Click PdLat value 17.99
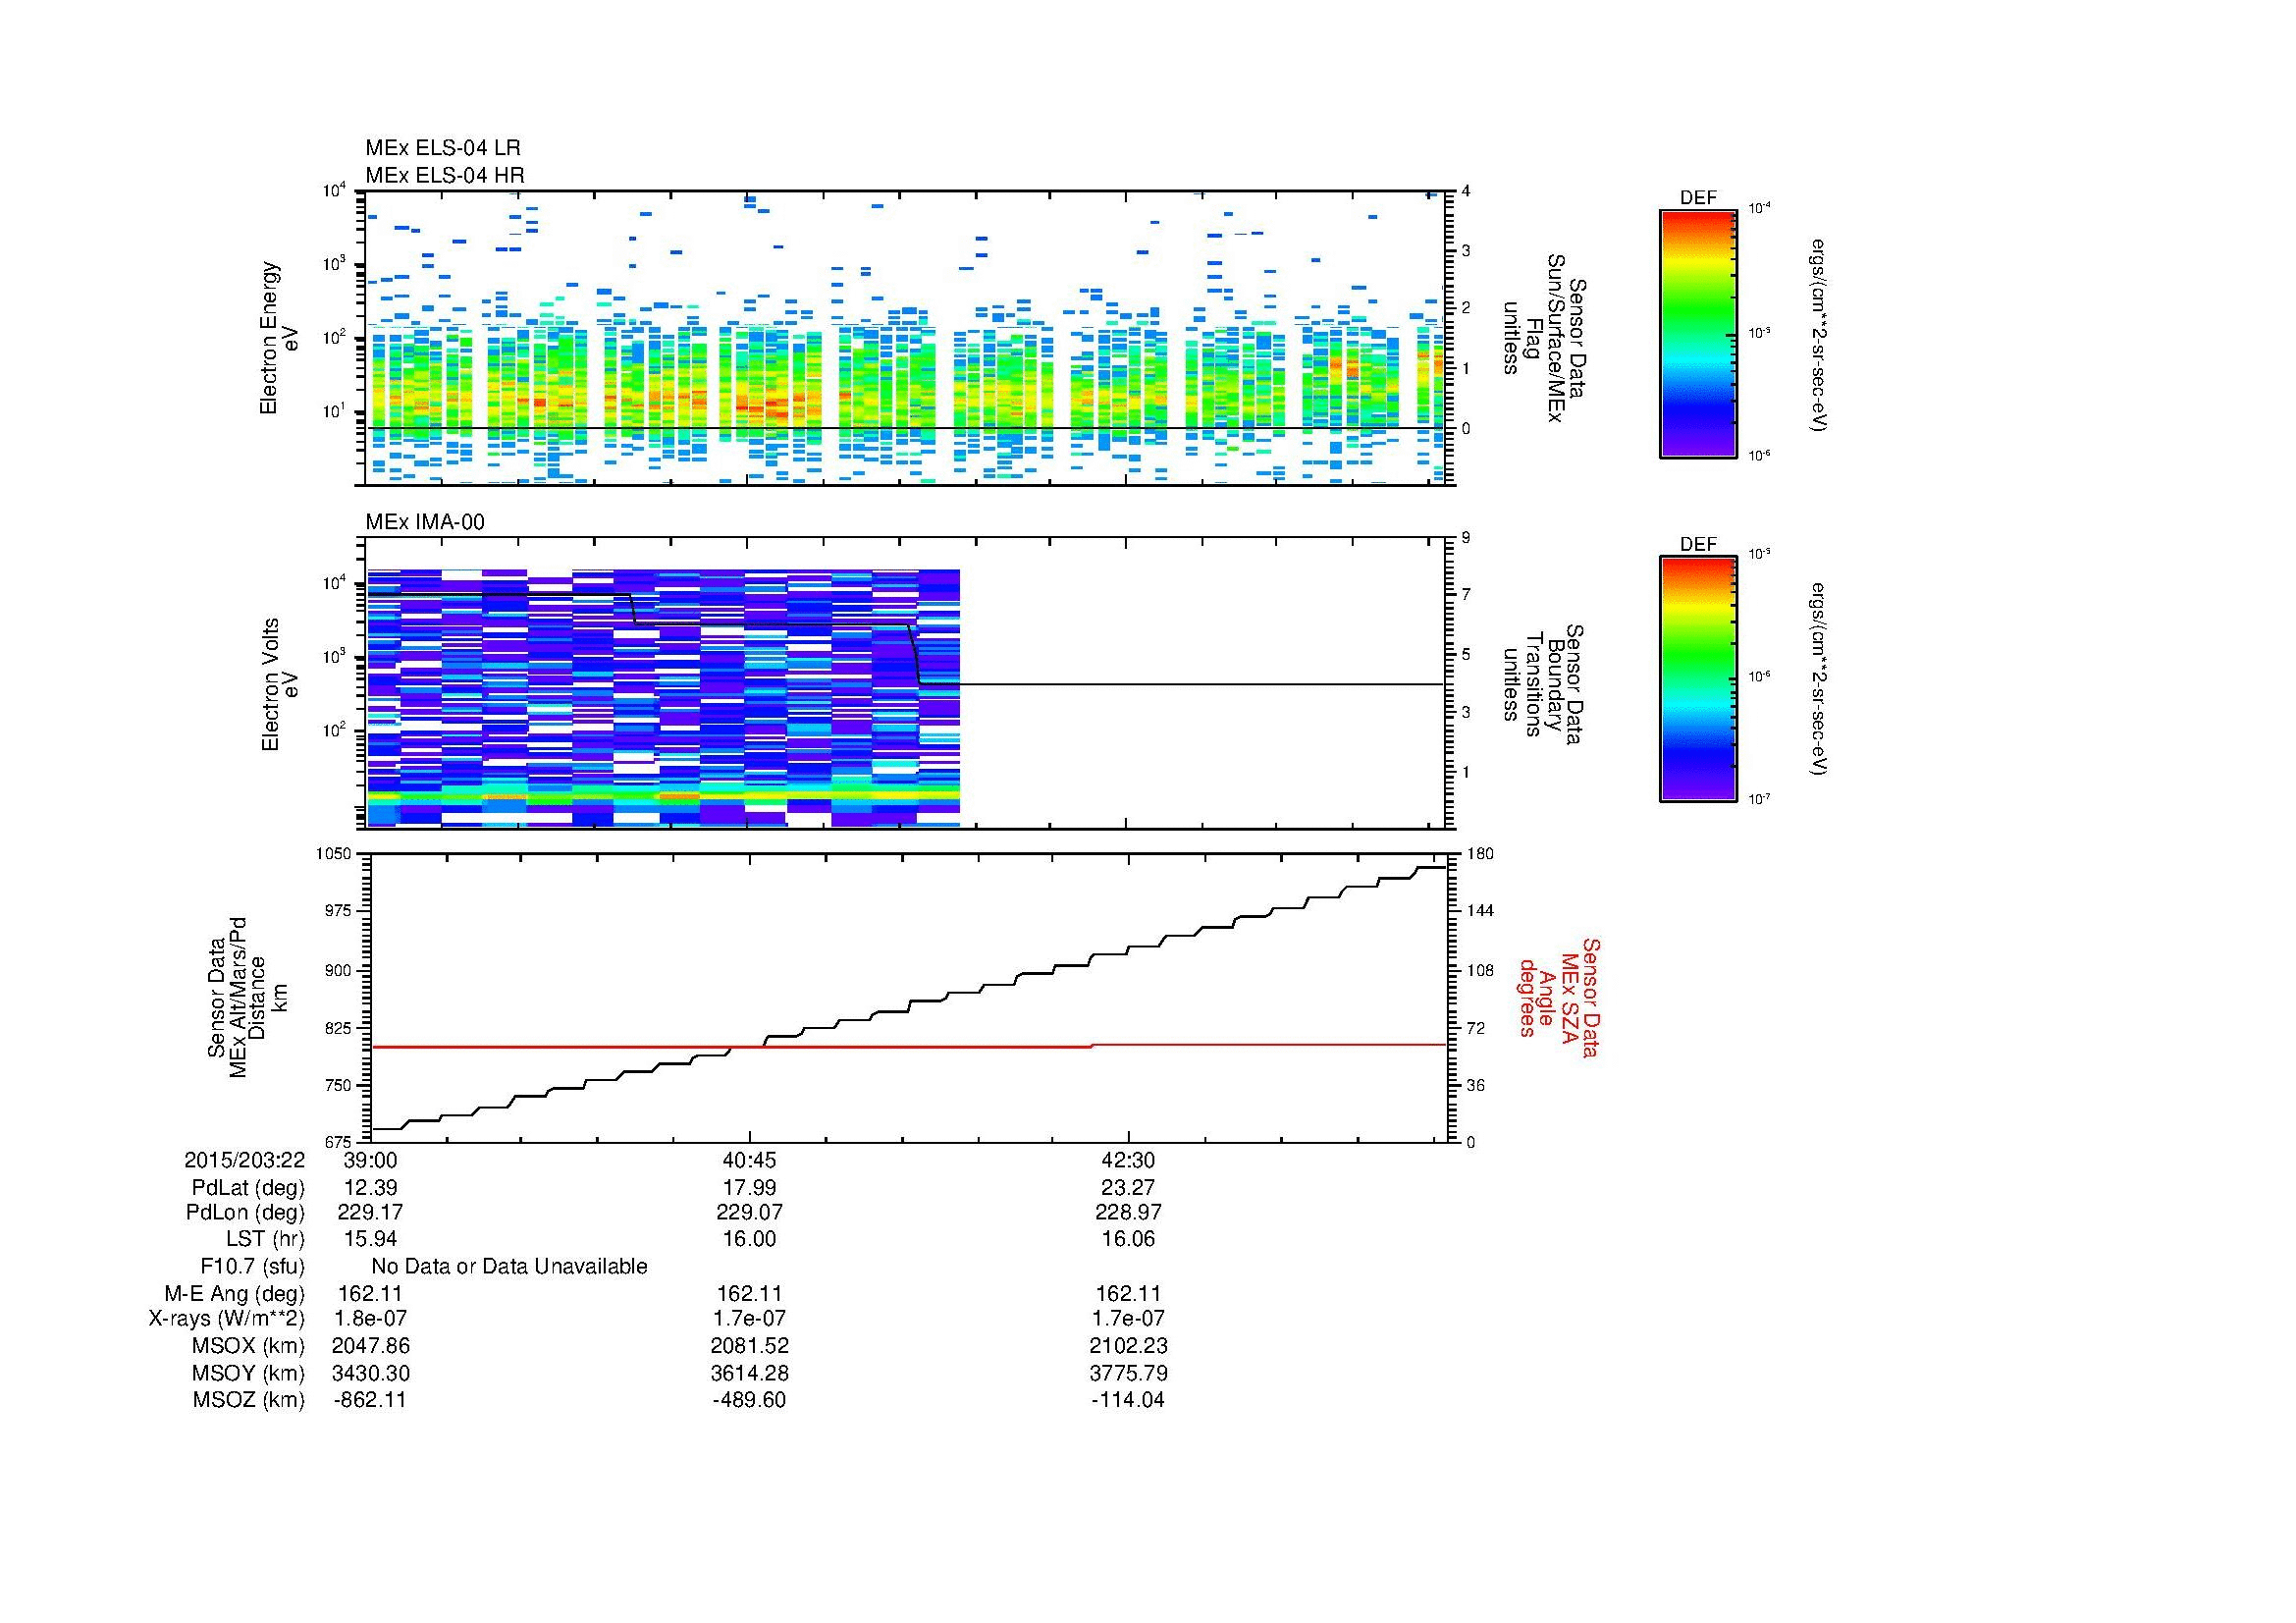The width and height of the screenshot is (2296, 1623). [749, 1188]
